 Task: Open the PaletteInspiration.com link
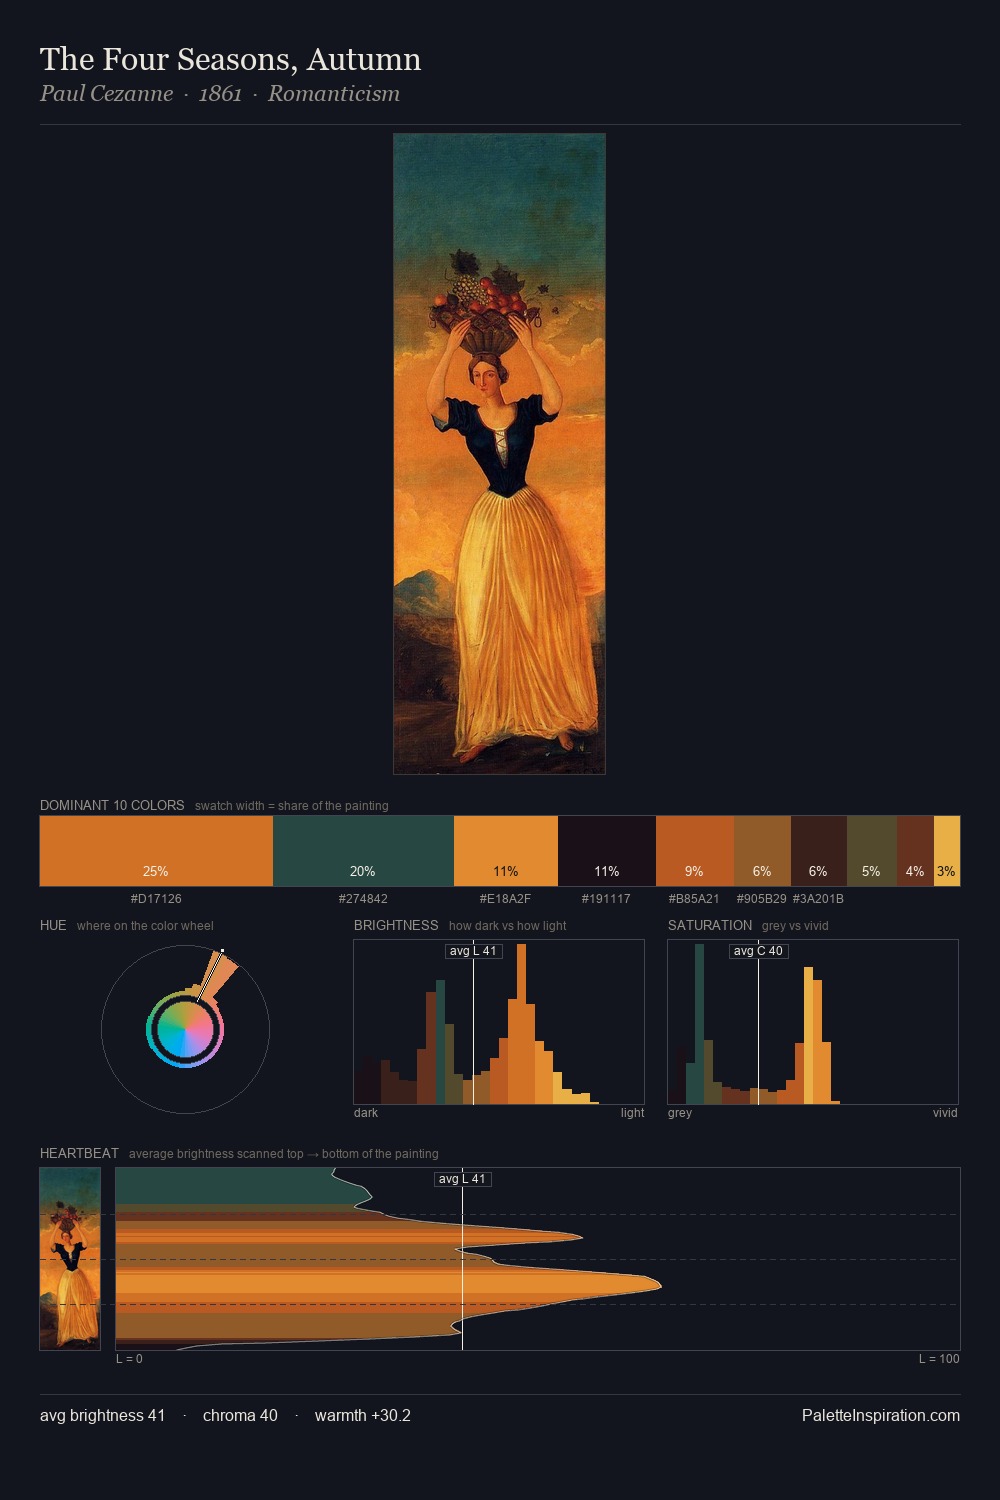(881, 1415)
